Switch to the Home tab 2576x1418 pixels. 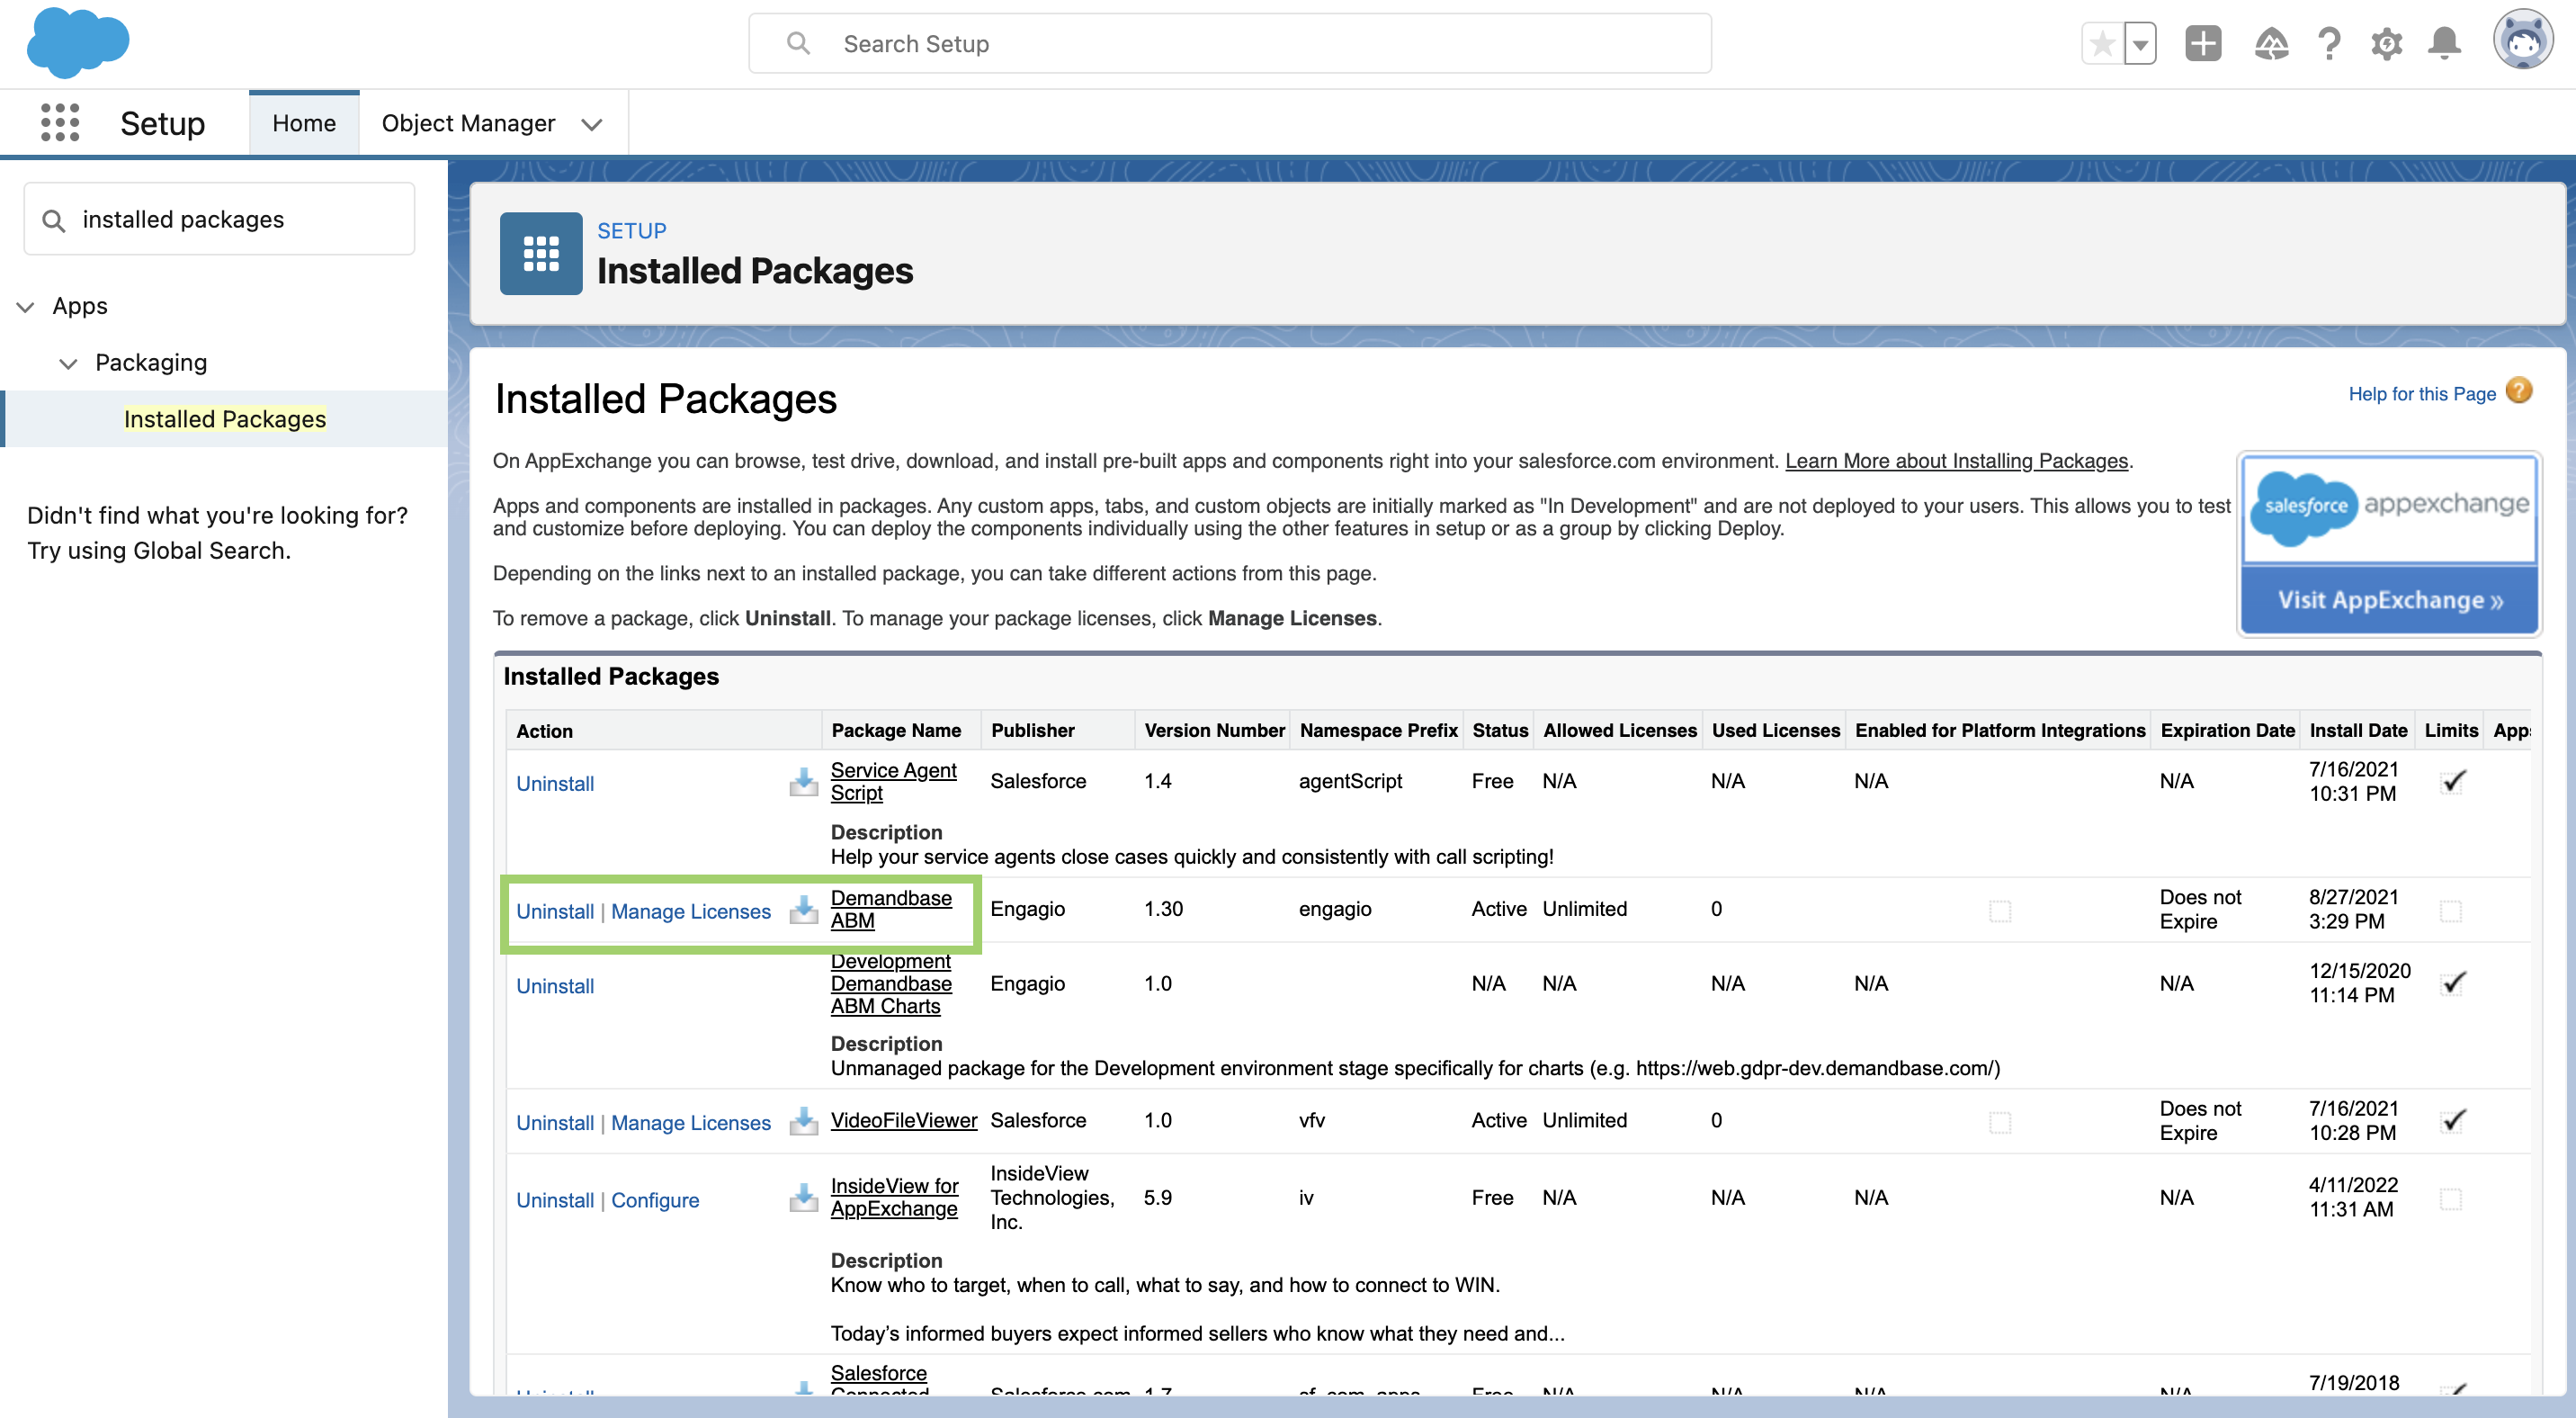pyautogui.click(x=304, y=123)
